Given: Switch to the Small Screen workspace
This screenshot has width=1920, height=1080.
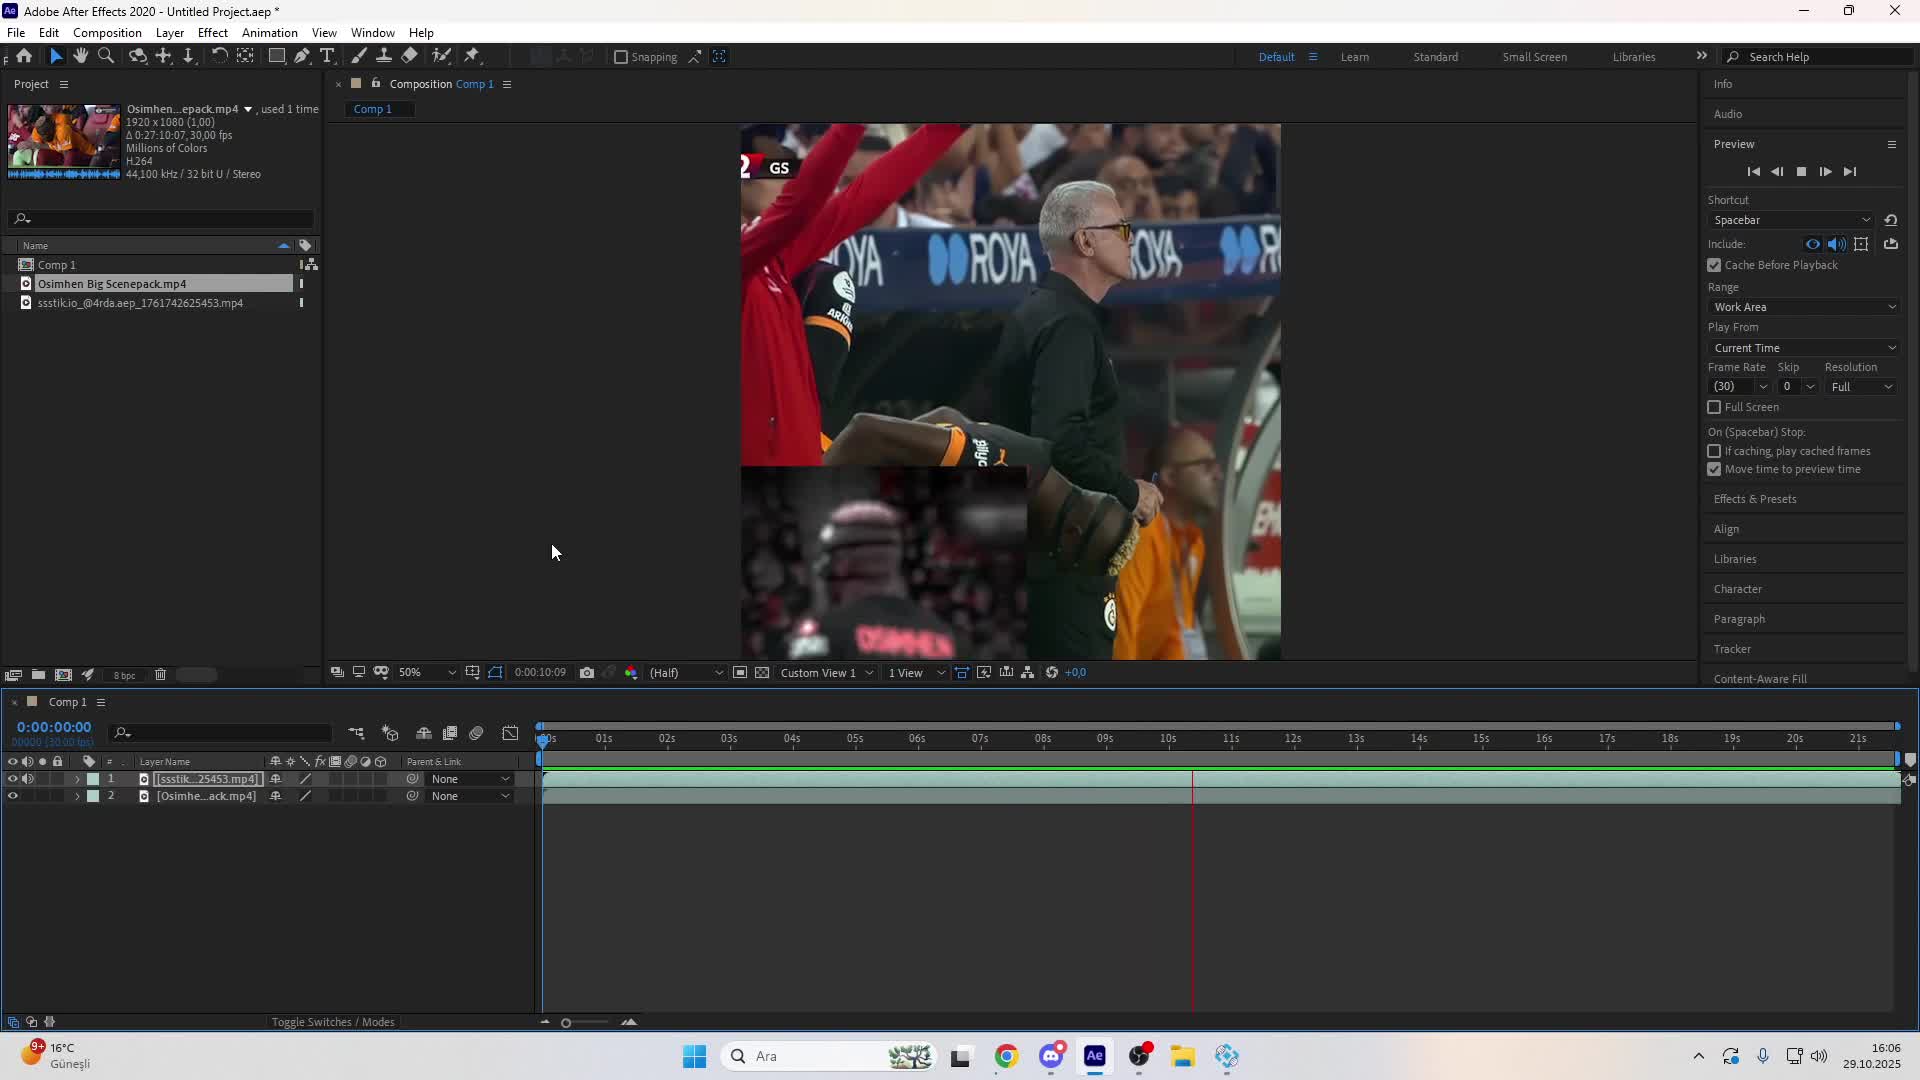Looking at the screenshot, I should [x=1533, y=57].
